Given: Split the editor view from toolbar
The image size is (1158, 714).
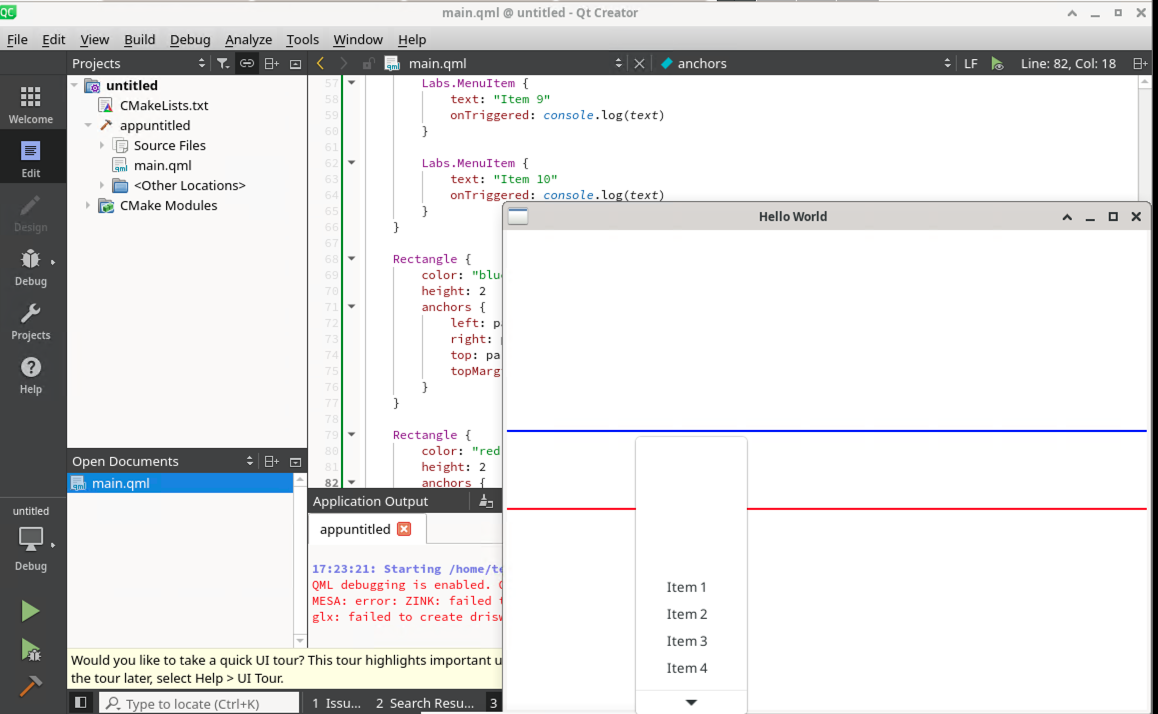Looking at the screenshot, I should tap(1140, 63).
